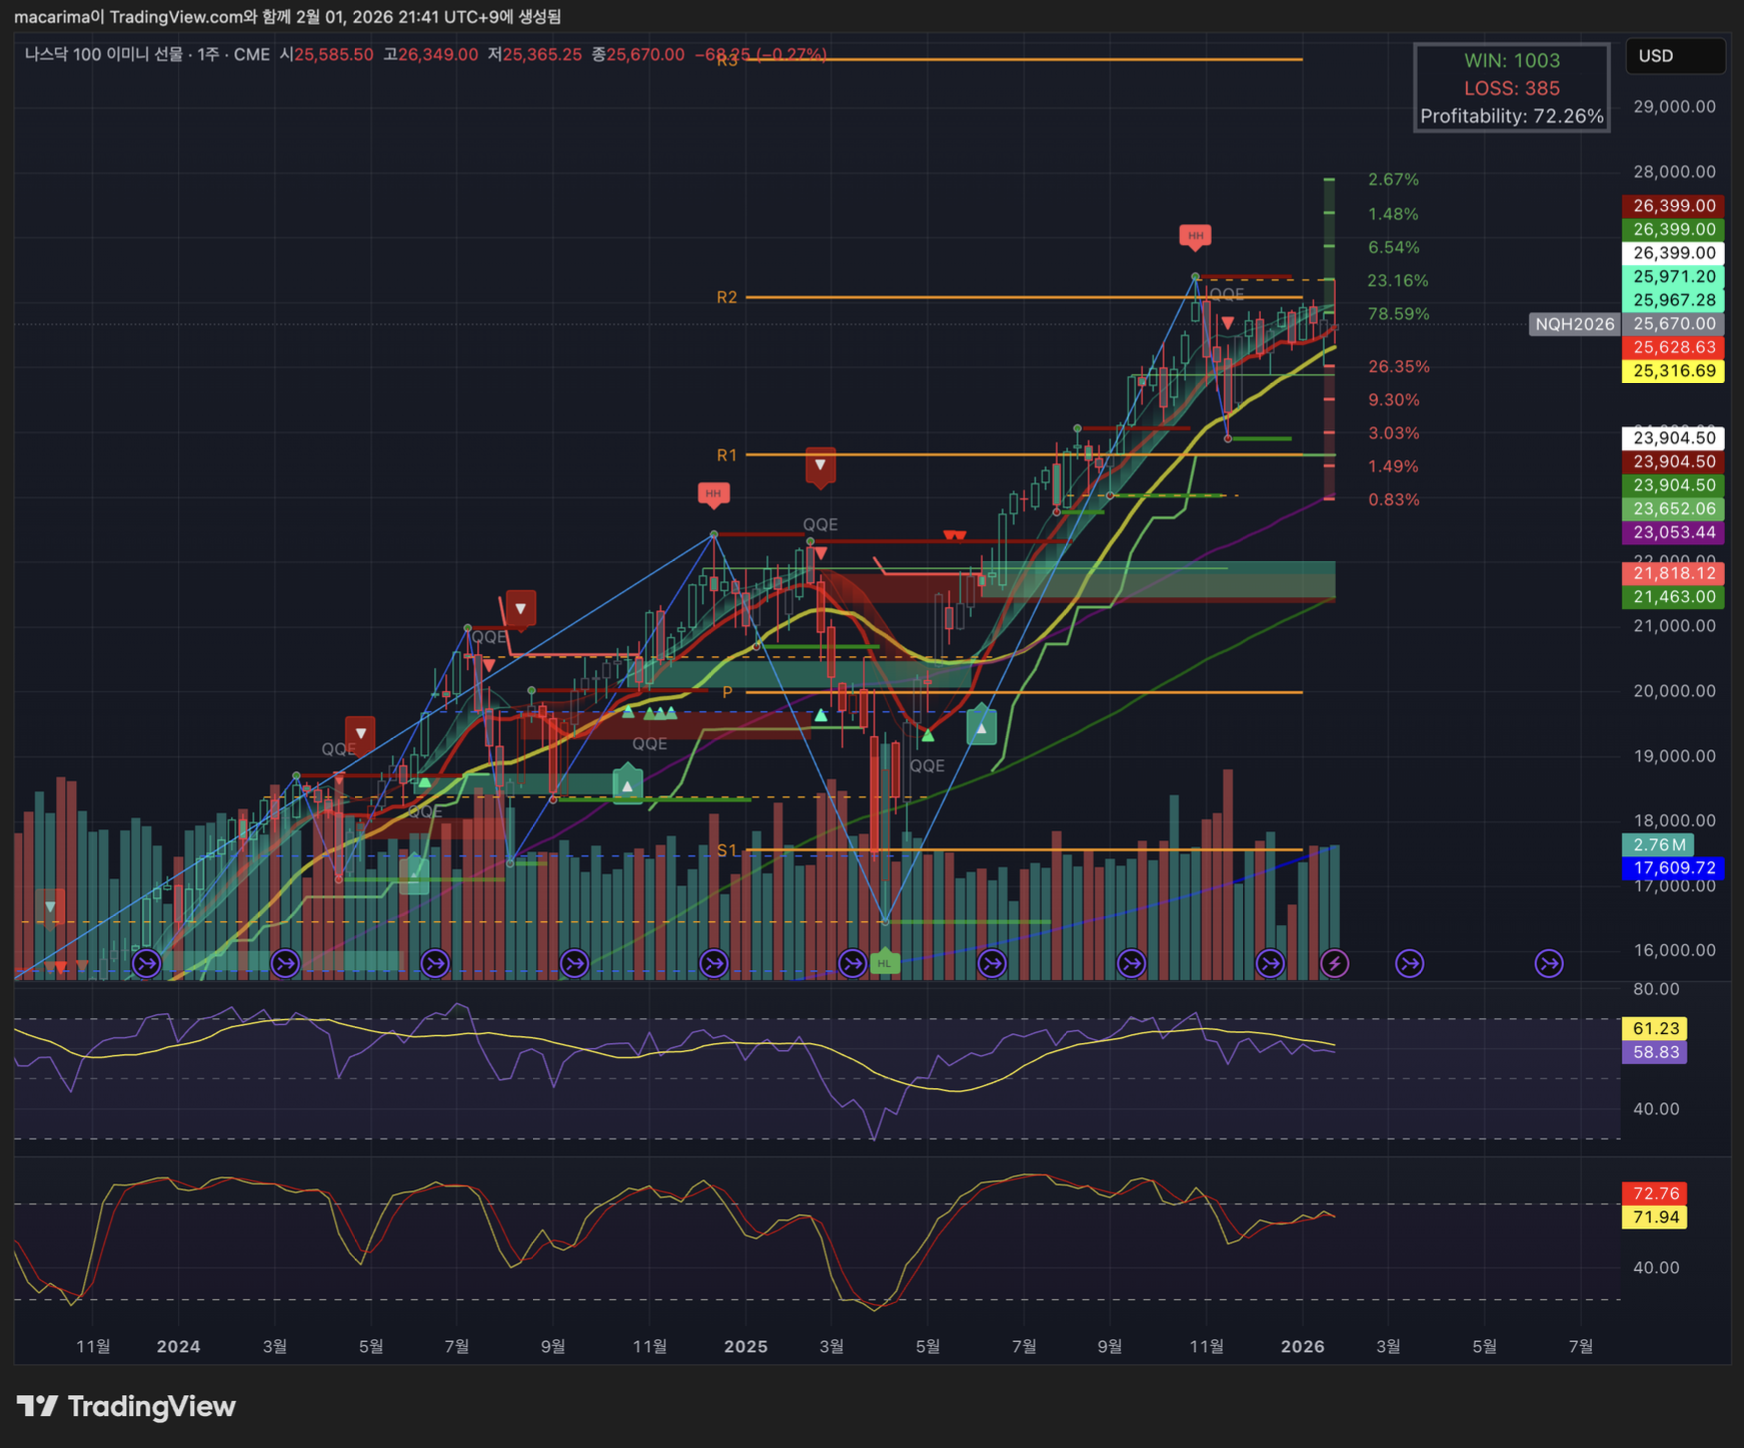Click the yellow 25,316.69 price label
The image size is (1744, 1448).
pyautogui.click(x=1673, y=371)
